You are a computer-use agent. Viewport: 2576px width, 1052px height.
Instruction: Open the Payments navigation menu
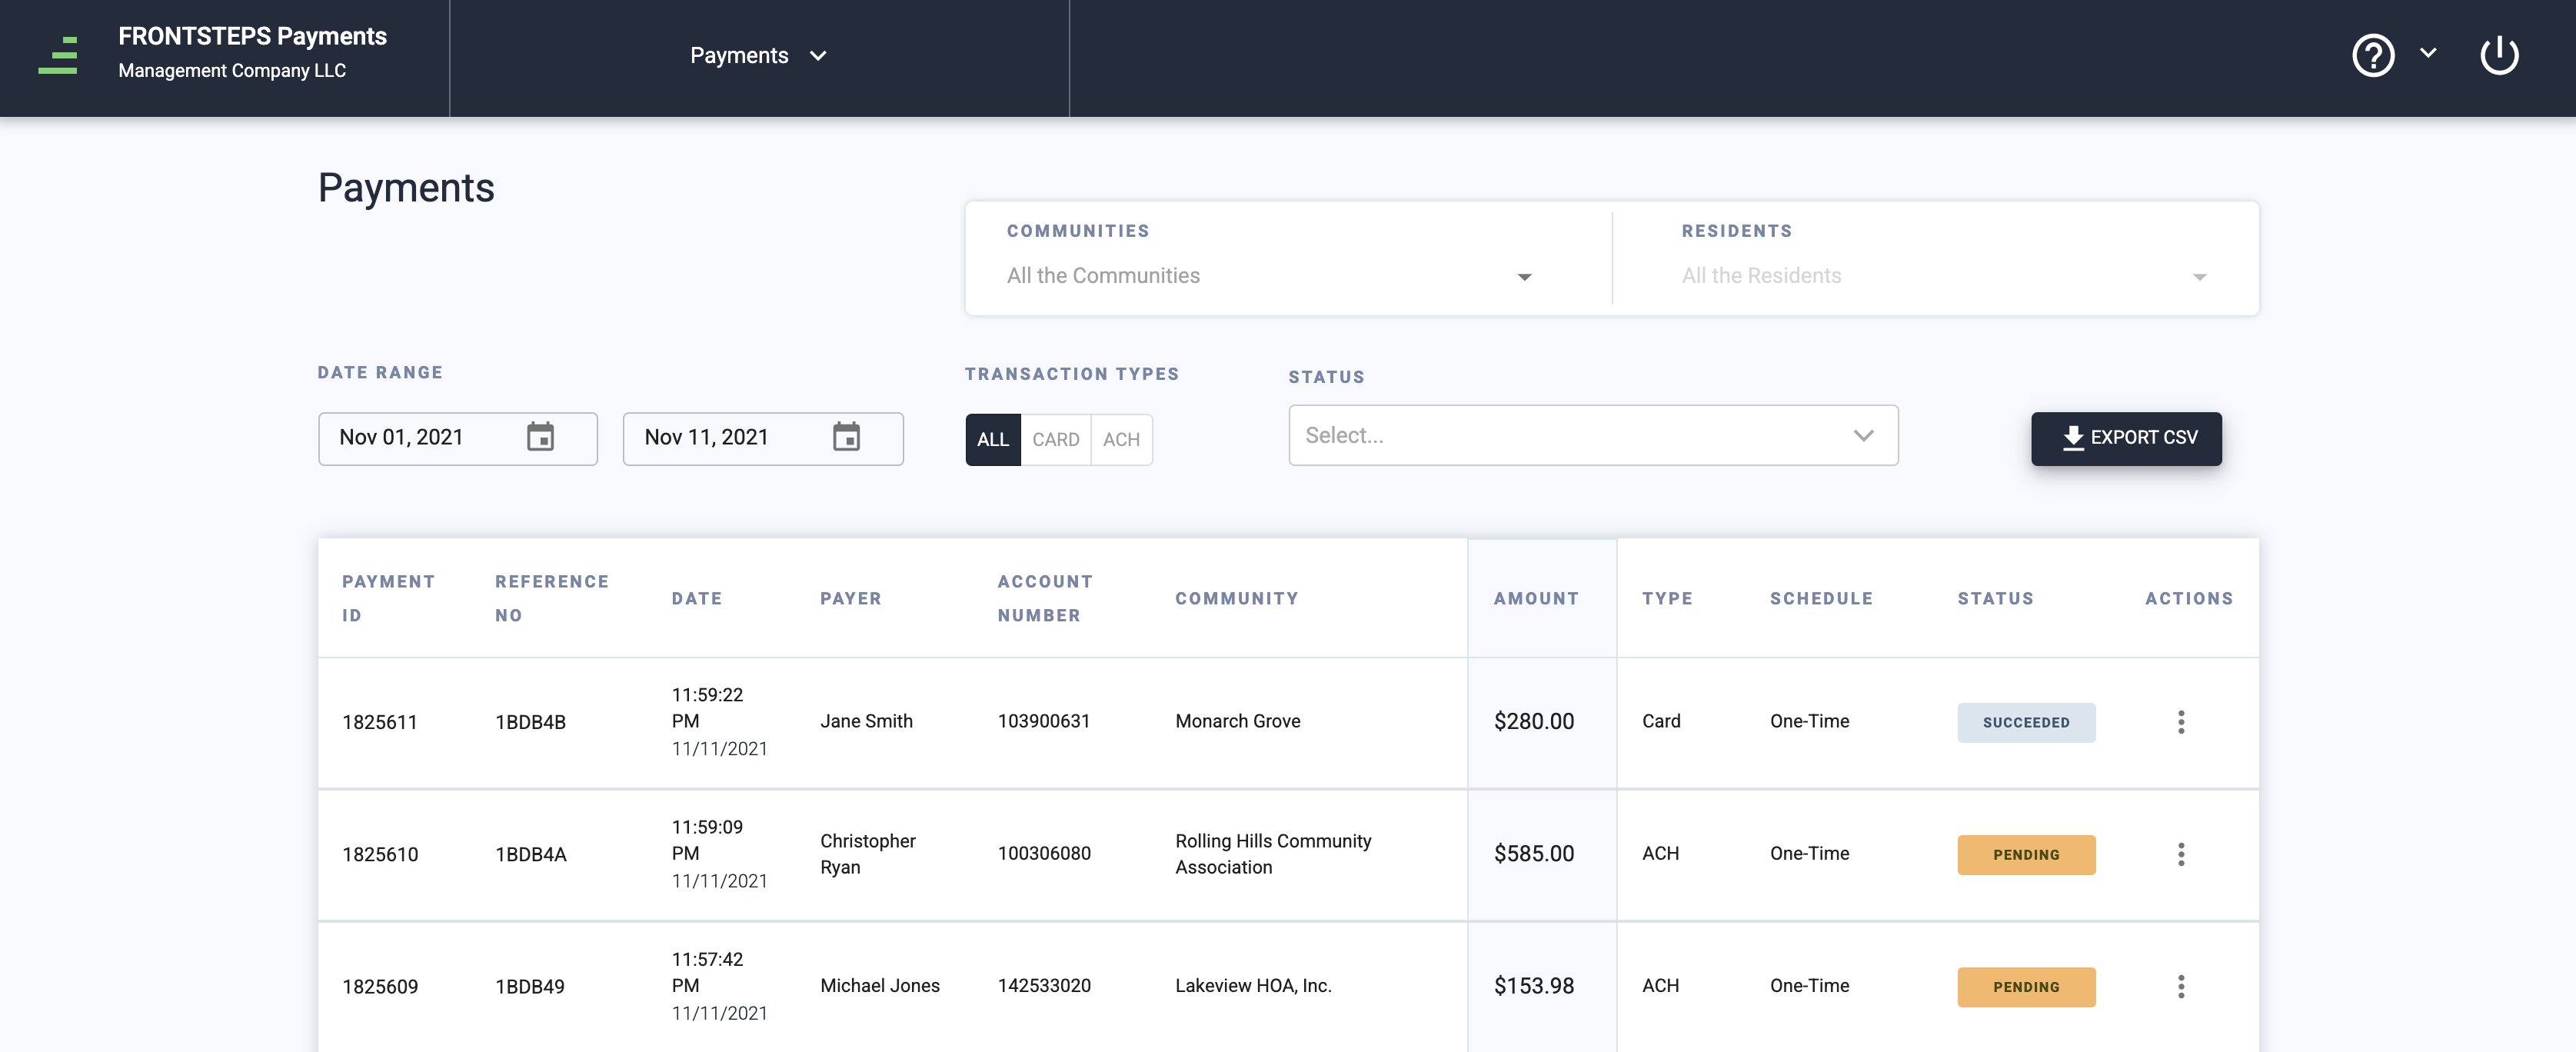click(x=758, y=56)
